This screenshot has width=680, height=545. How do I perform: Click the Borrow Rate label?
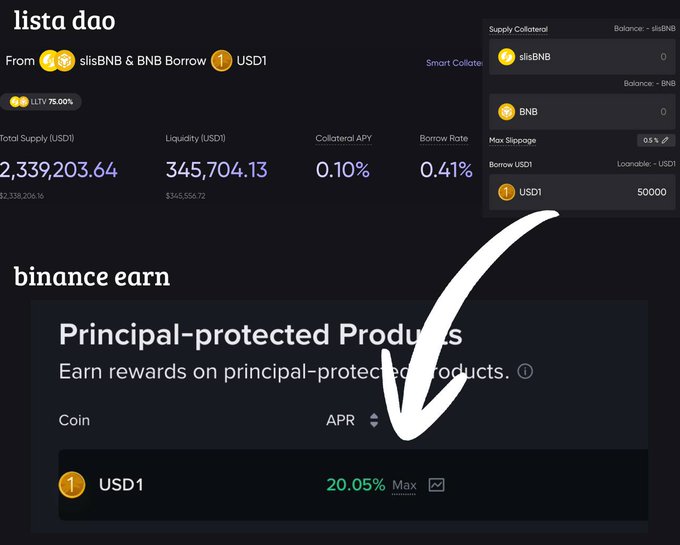(x=444, y=138)
